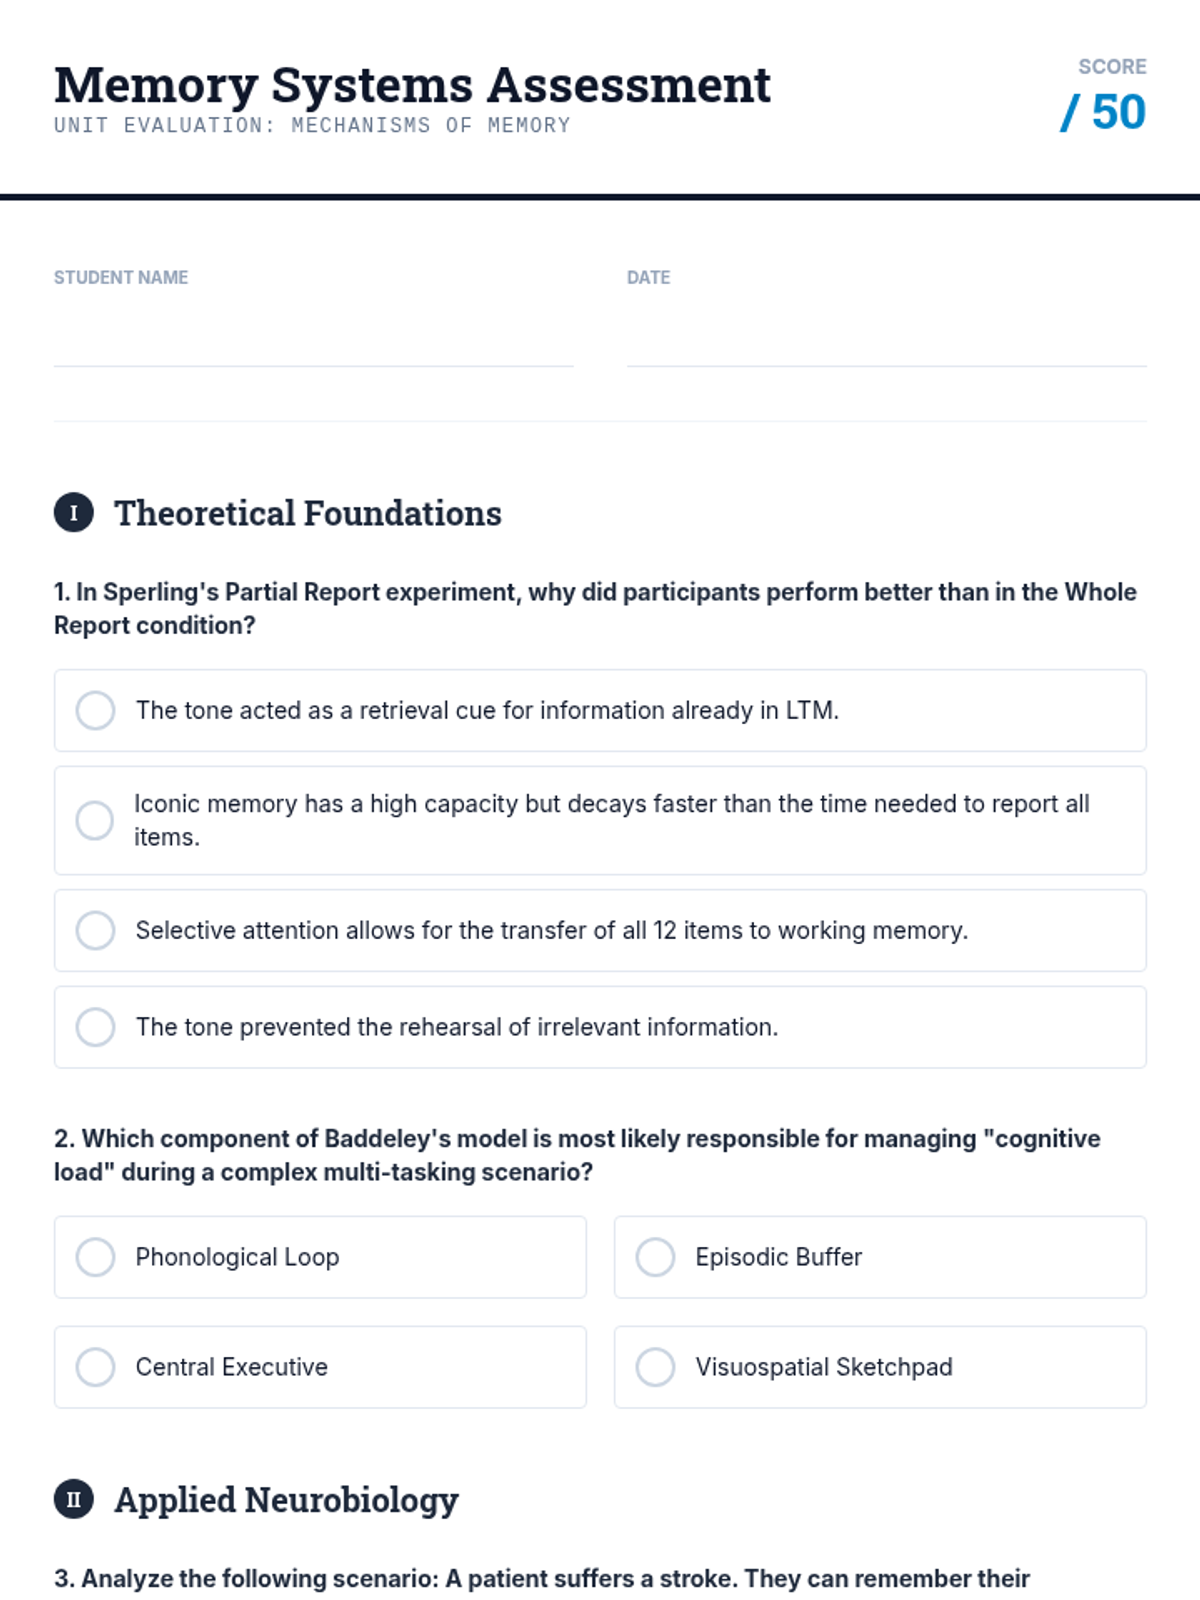
Task: Click the section I roman numeral badge
Action: [x=74, y=513]
